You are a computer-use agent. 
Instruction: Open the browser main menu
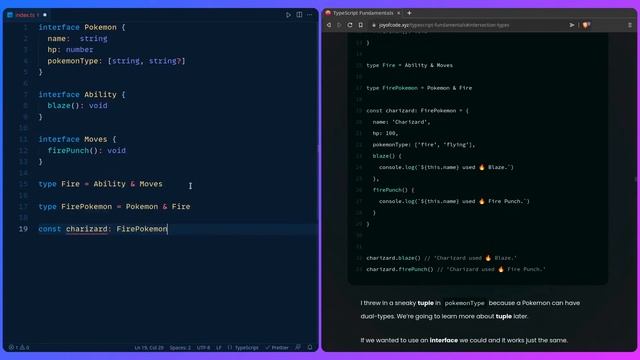(630, 25)
